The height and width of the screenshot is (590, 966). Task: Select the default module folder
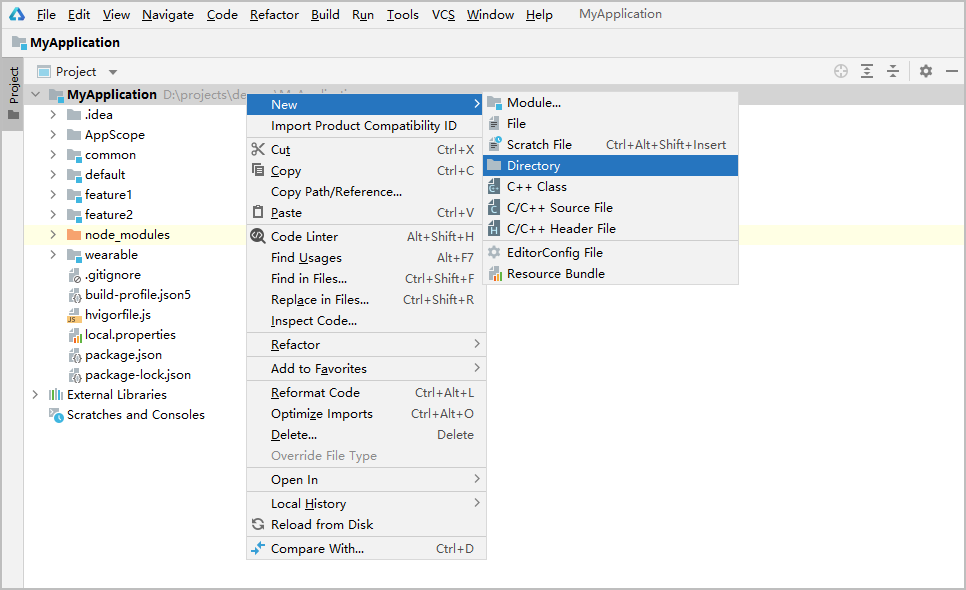click(105, 174)
